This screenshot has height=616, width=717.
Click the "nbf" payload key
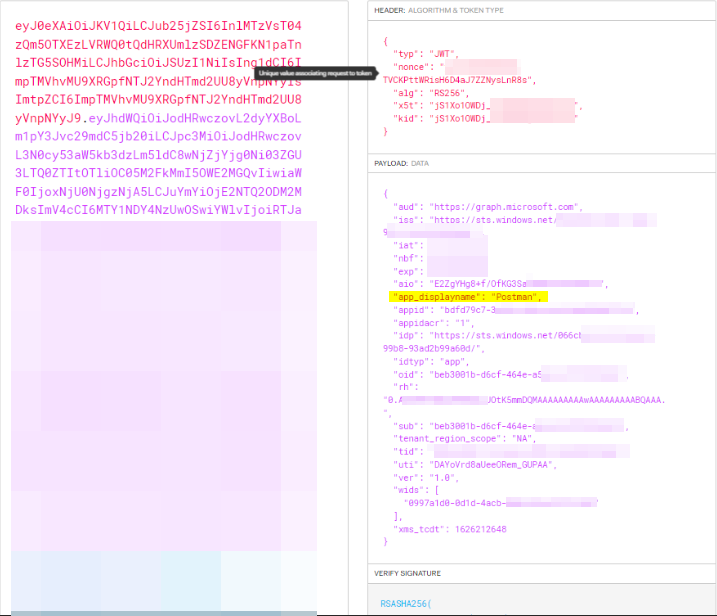click(x=408, y=258)
